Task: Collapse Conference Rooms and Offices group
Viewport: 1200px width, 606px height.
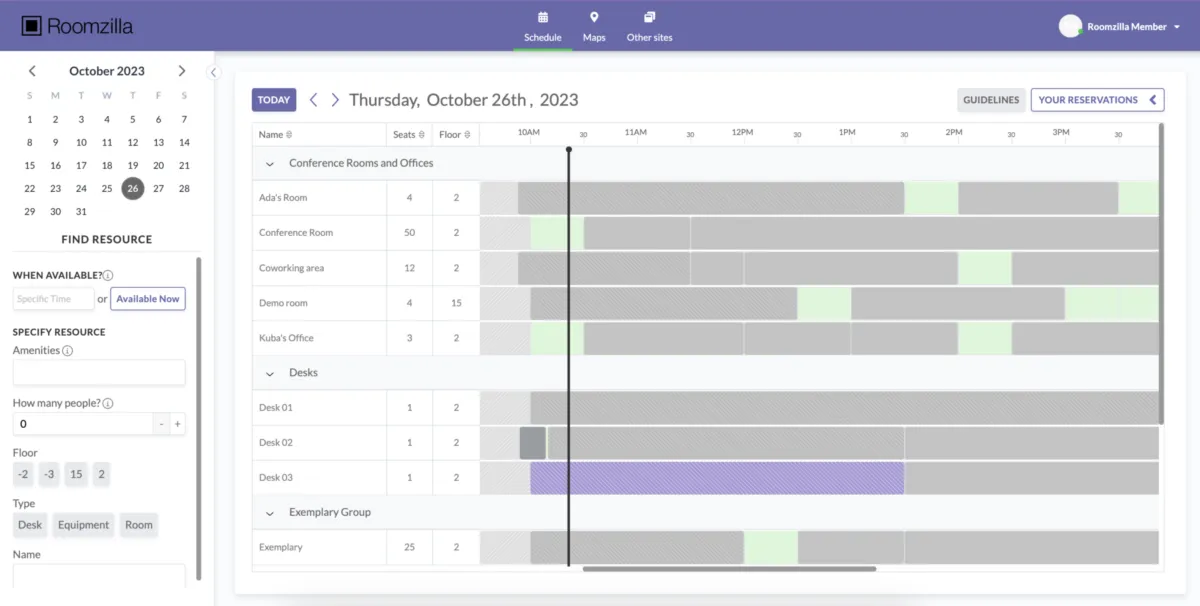Action: click(x=270, y=163)
